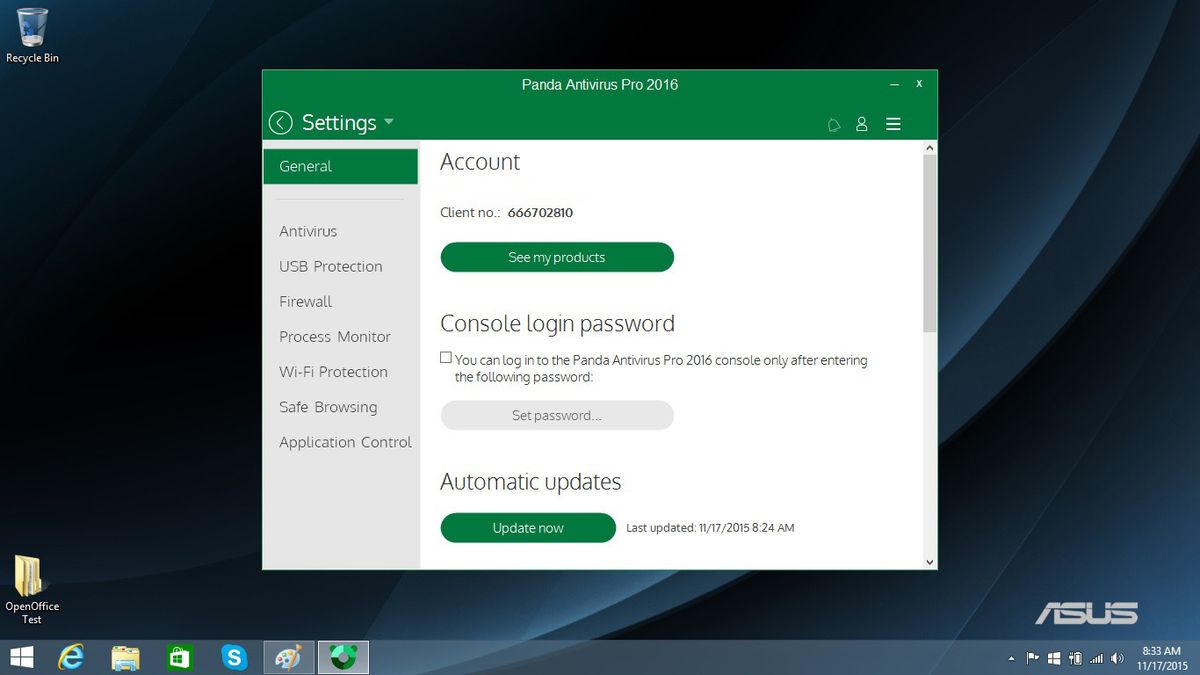Click the scrollbar down arrow
Image resolution: width=1200 pixels, height=675 pixels.
tap(930, 562)
